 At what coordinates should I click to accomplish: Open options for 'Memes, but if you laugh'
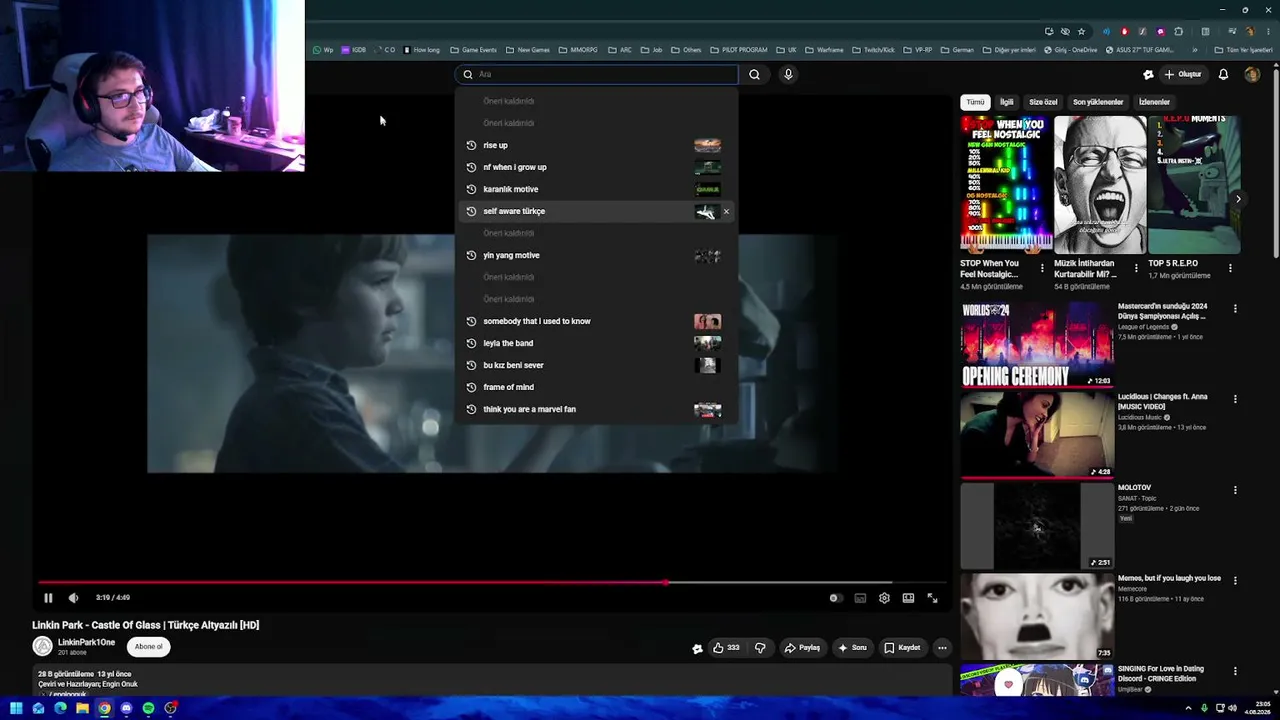tap(1235, 580)
